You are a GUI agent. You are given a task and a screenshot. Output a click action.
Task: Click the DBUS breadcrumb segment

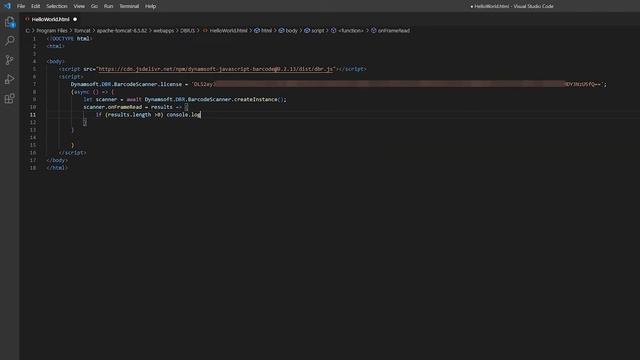(188, 31)
